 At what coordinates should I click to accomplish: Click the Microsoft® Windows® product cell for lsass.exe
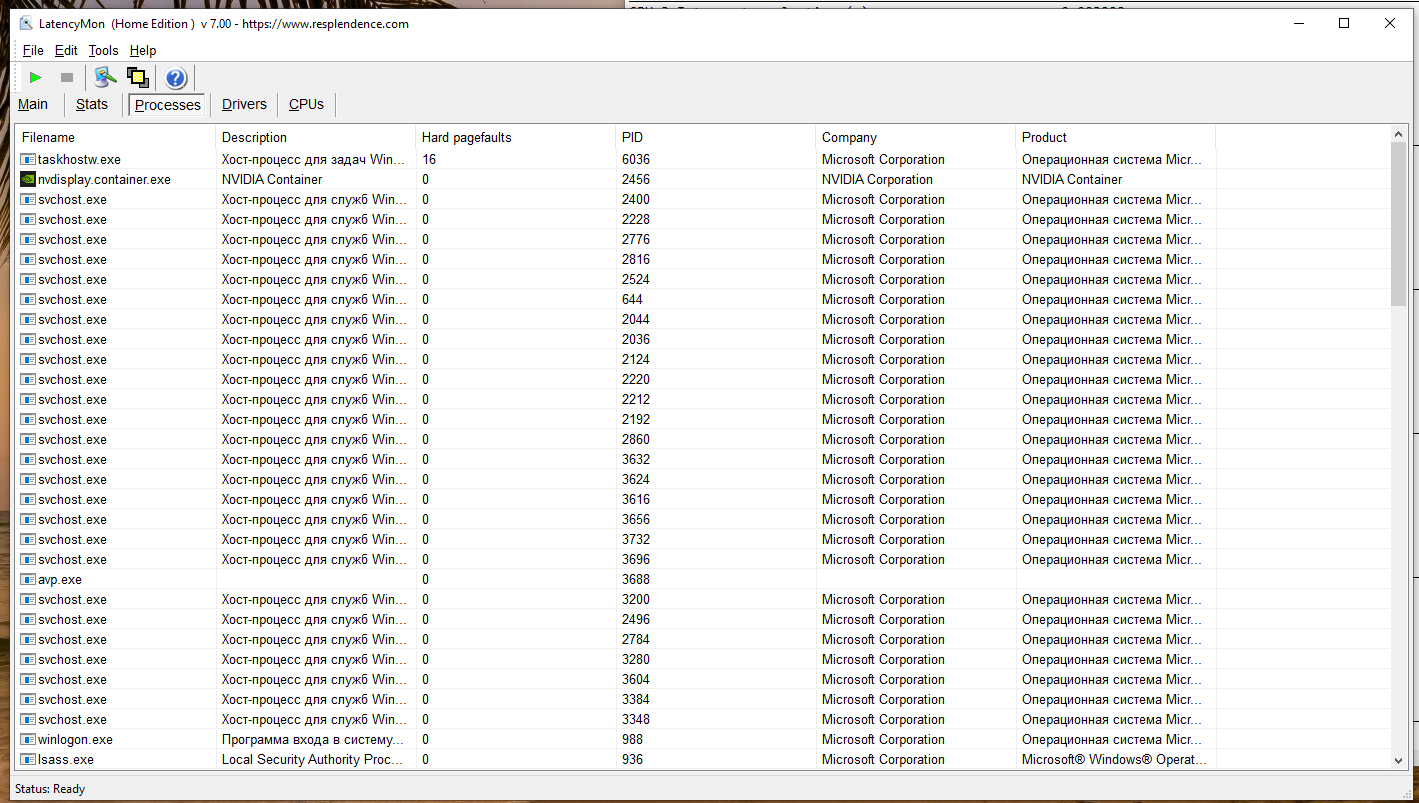pyautogui.click(x=1114, y=759)
